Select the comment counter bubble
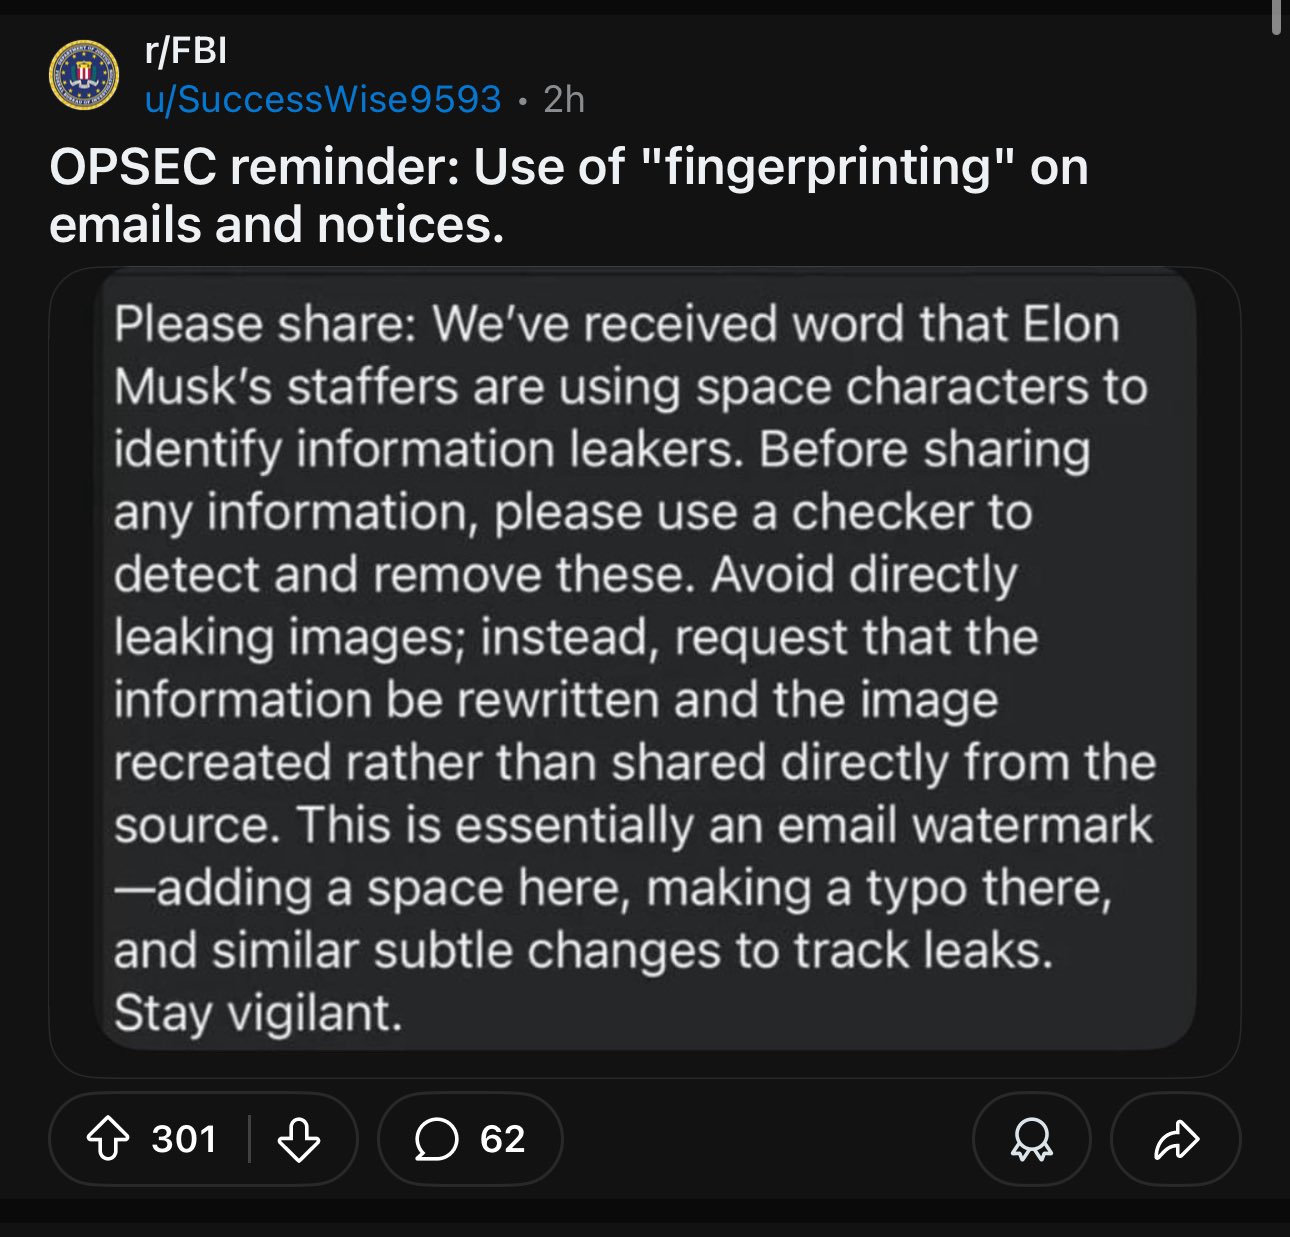Screen dimensions: 1290x1237 468,1138
